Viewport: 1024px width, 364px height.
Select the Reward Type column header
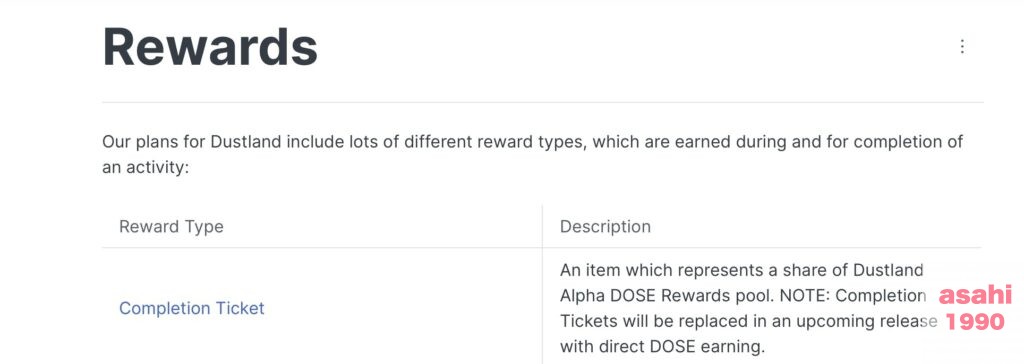(171, 227)
